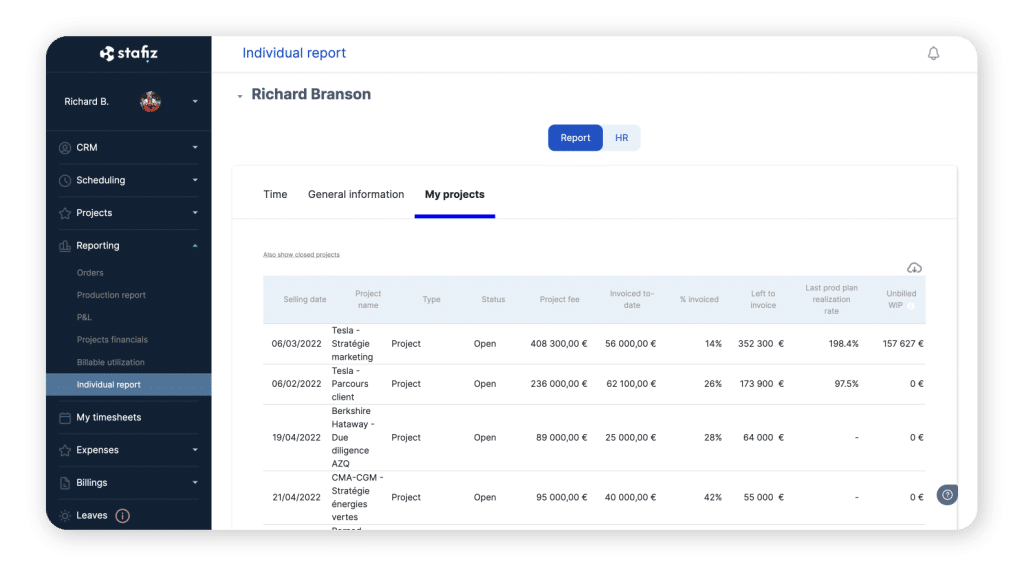This screenshot has height=568, width=1024.
Task: Click the Individual report page title
Action: 294,53
